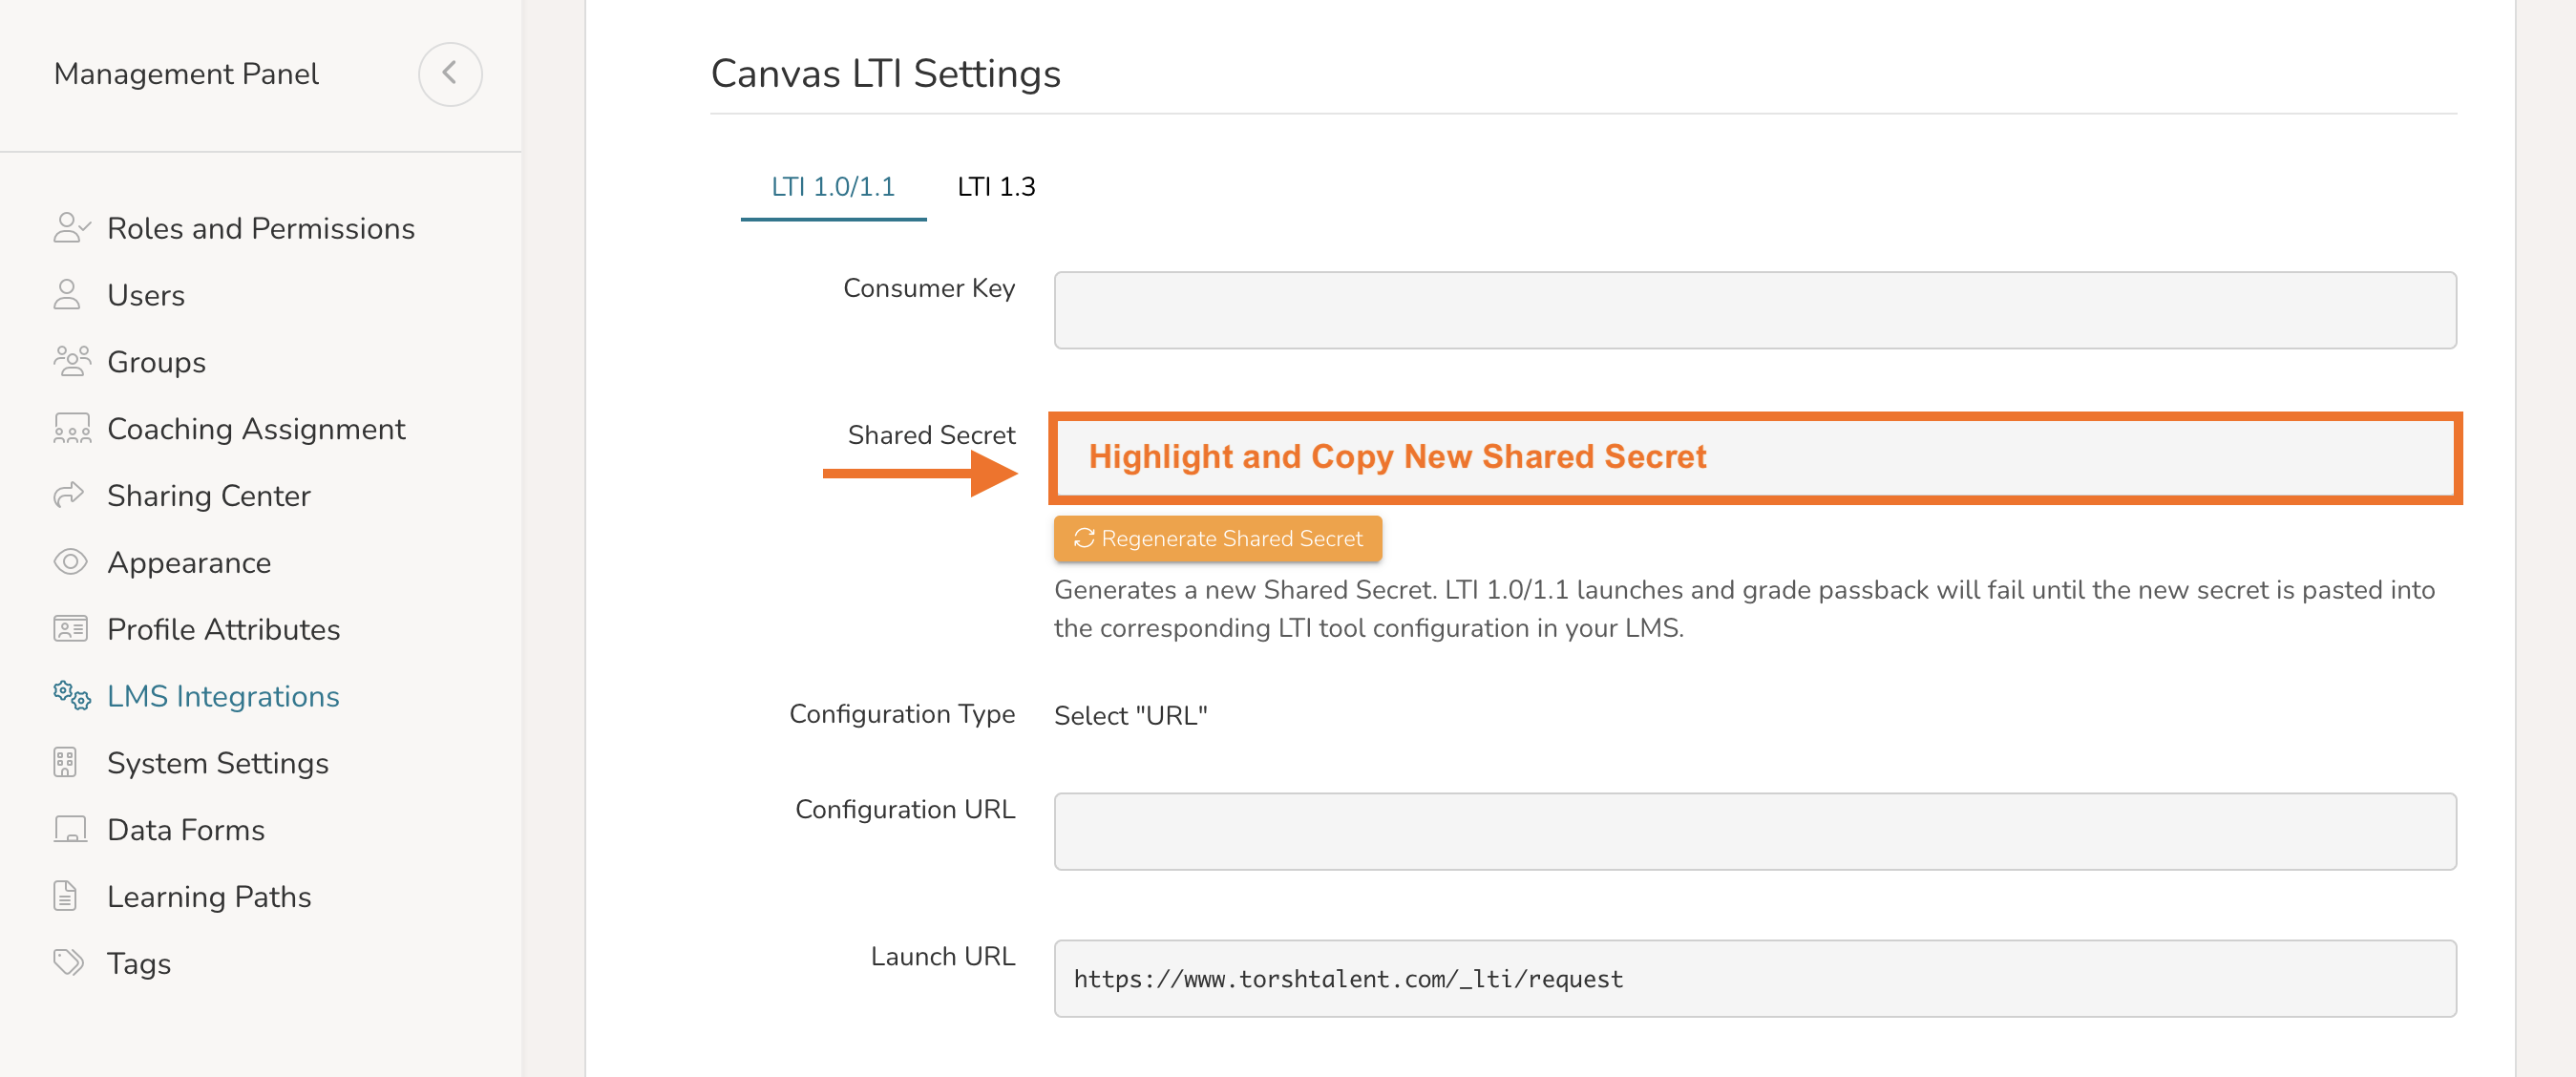Collapse the Management Panel with chevron button

[x=450, y=73]
